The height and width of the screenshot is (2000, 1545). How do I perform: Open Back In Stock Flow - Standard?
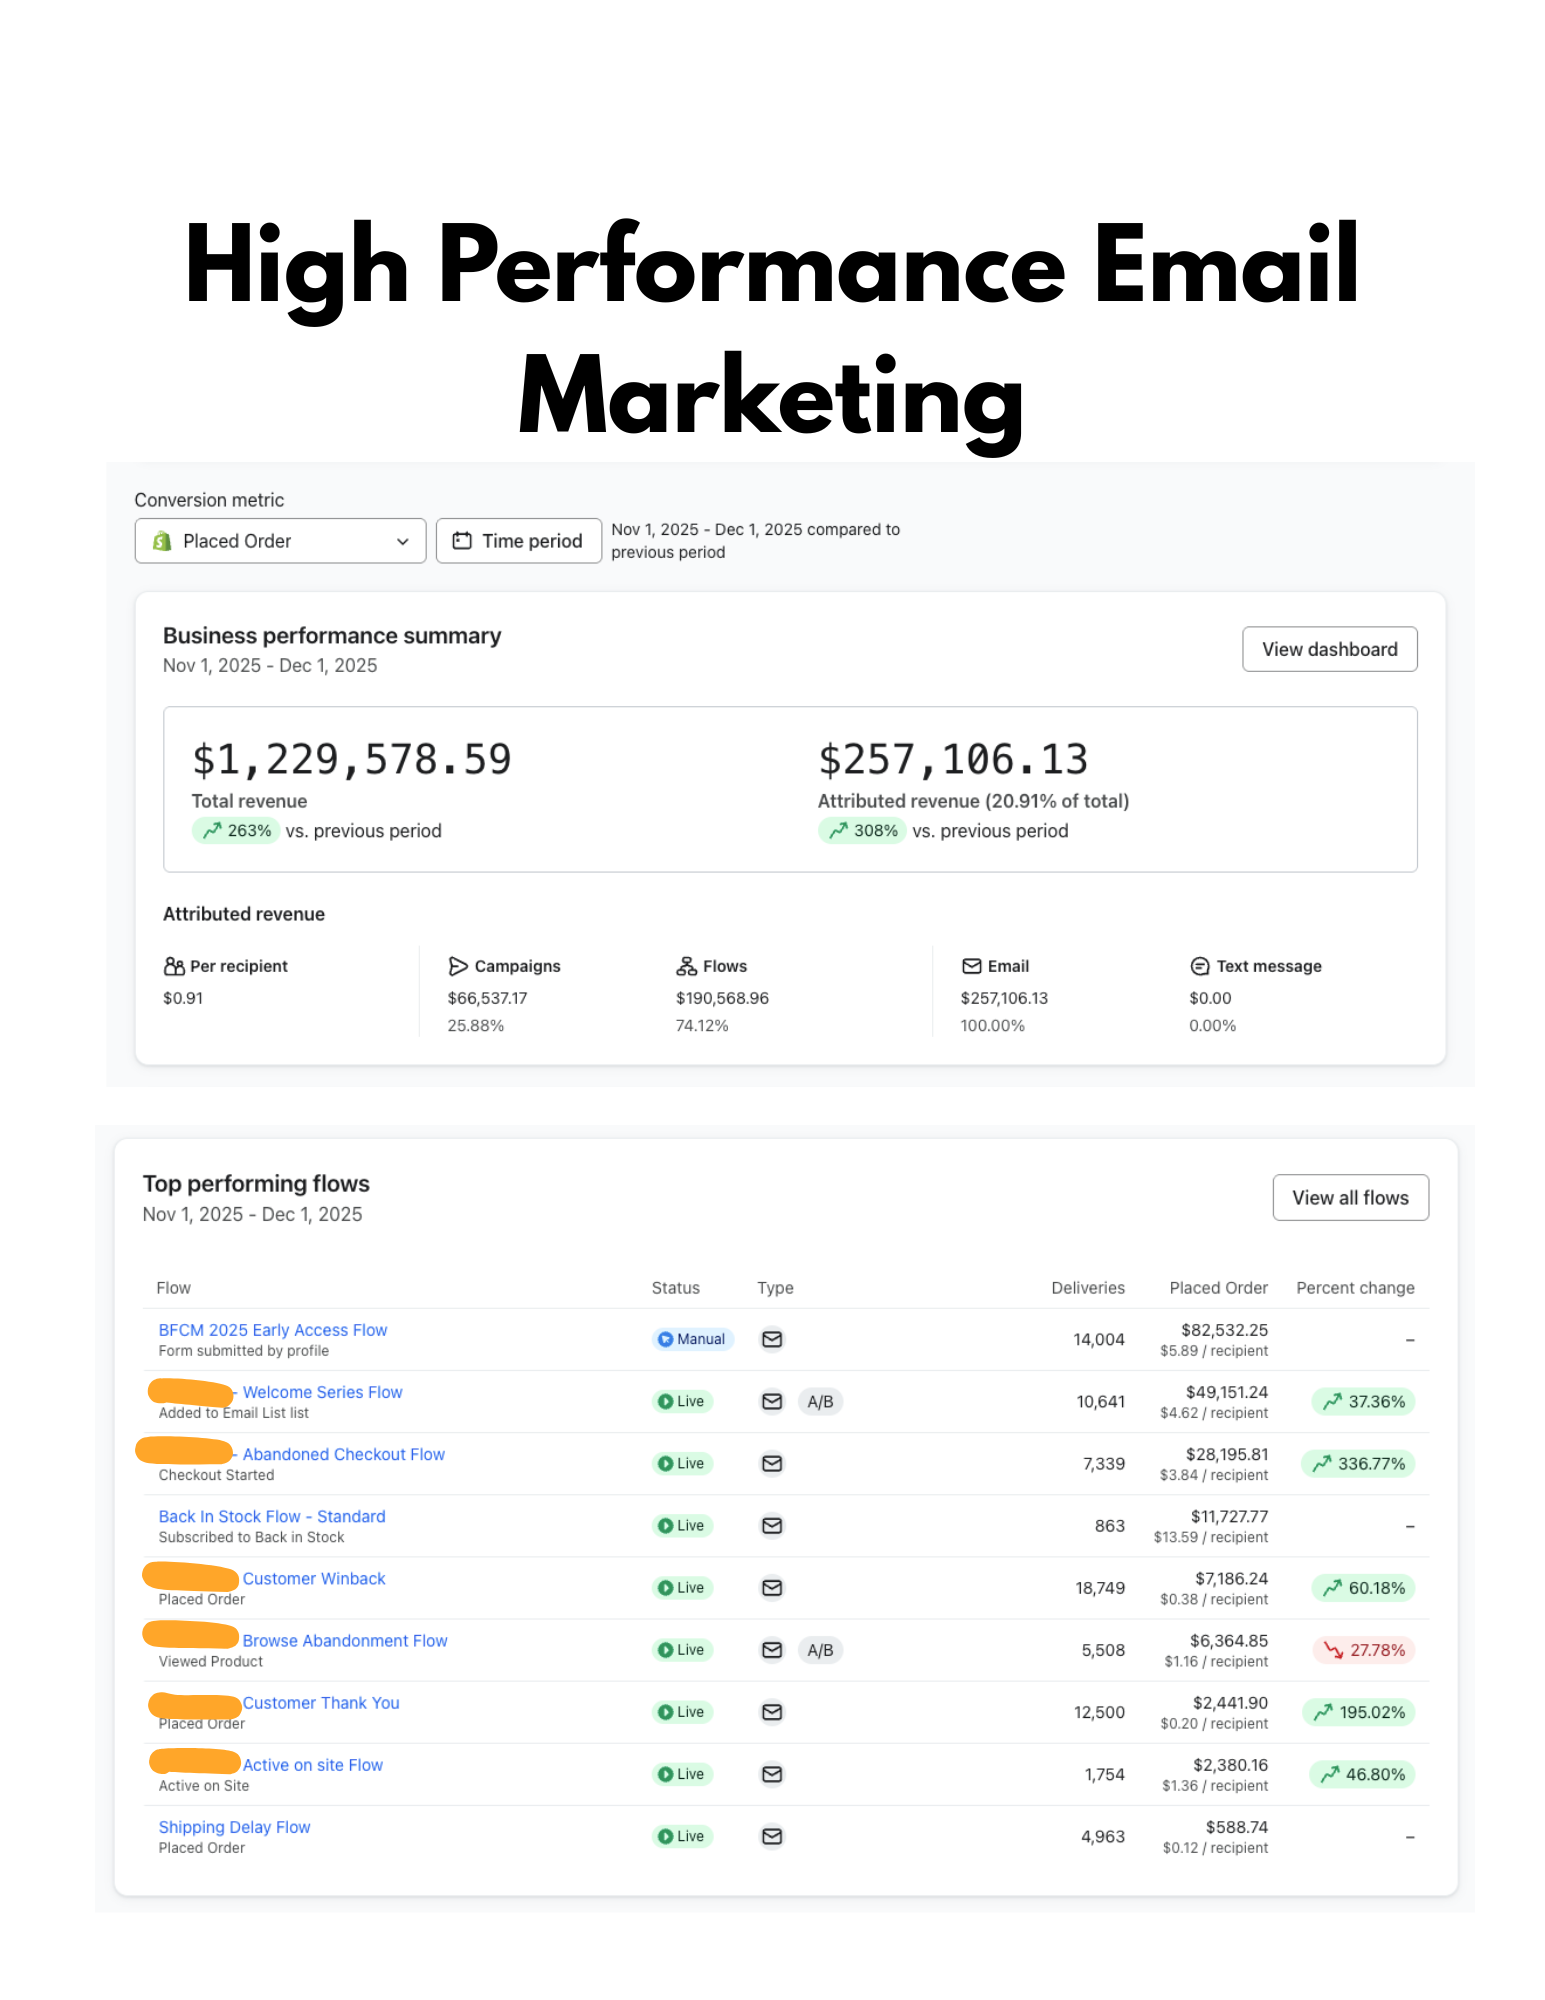pyautogui.click(x=271, y=1516)
